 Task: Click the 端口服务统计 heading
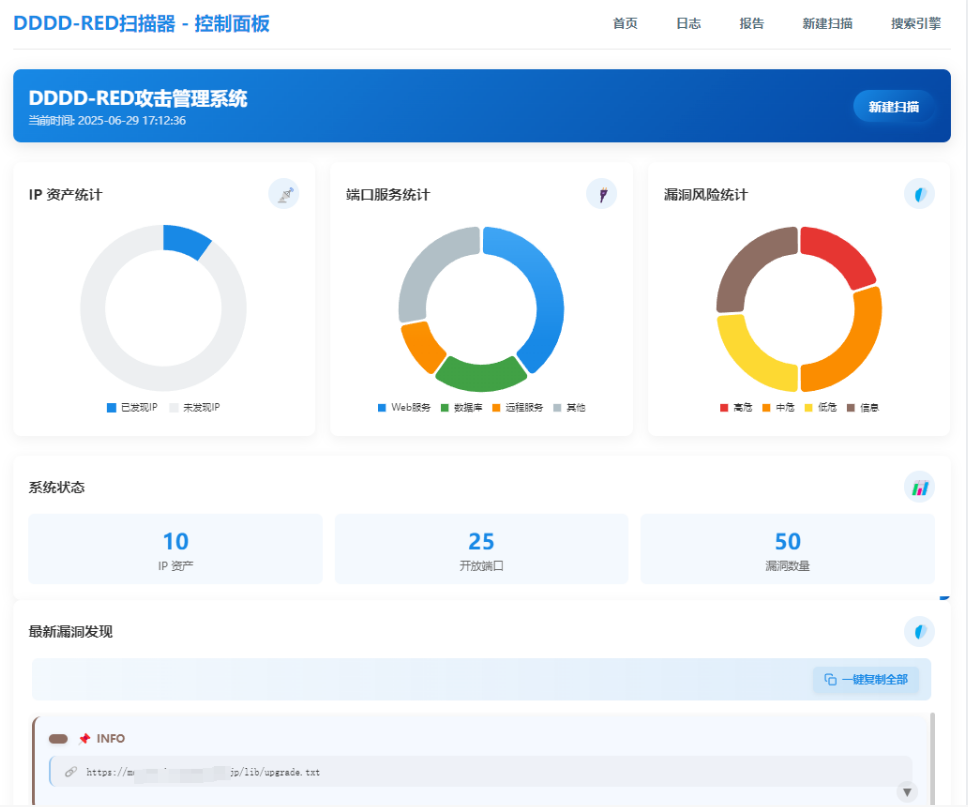pos(388,194)
